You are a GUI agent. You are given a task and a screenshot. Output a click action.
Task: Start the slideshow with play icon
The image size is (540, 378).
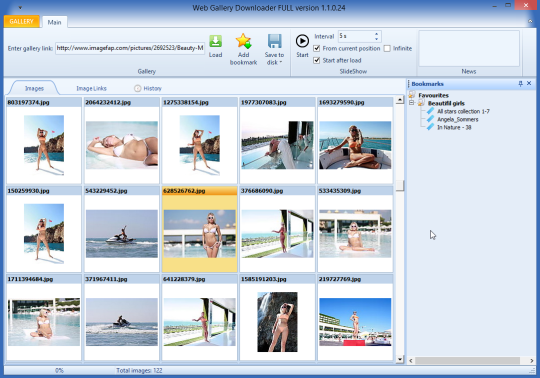coord(302,42)
